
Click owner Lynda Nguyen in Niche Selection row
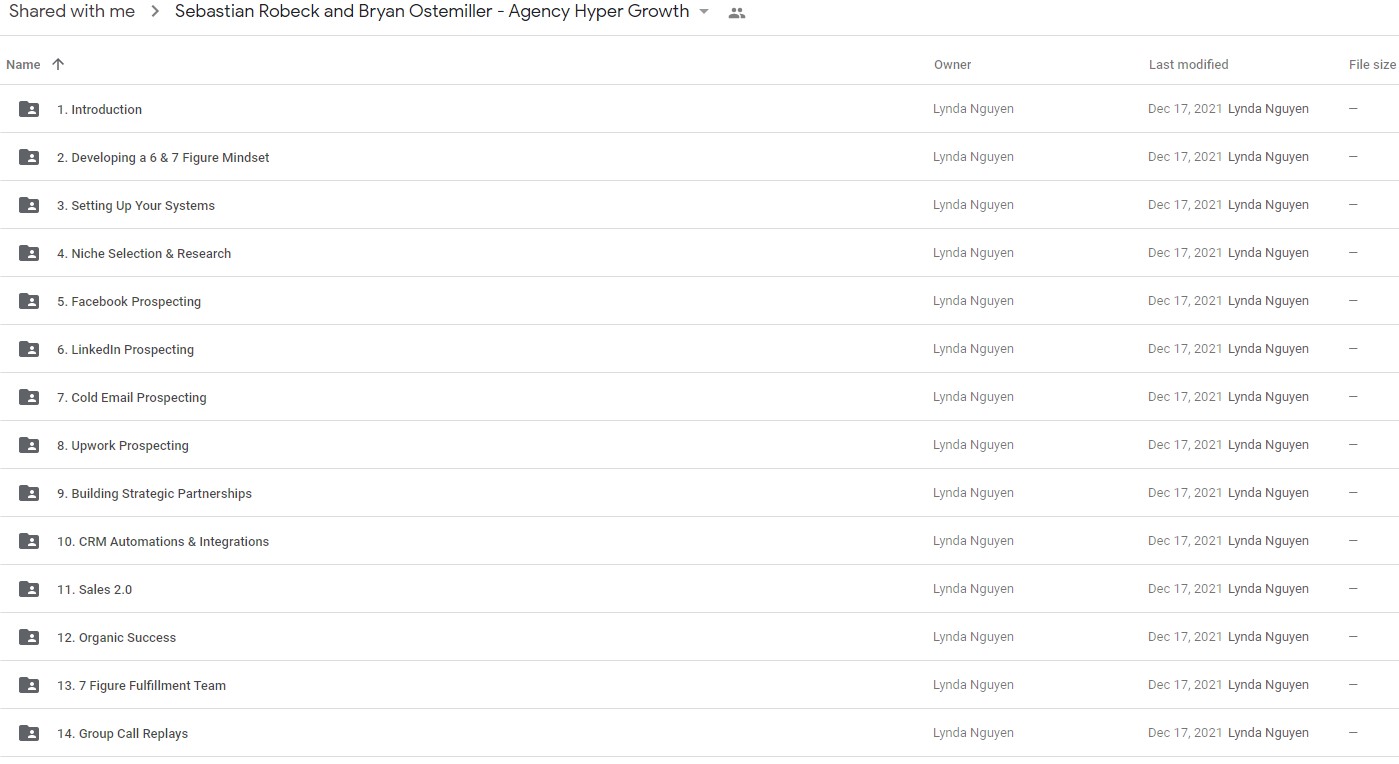973,253
